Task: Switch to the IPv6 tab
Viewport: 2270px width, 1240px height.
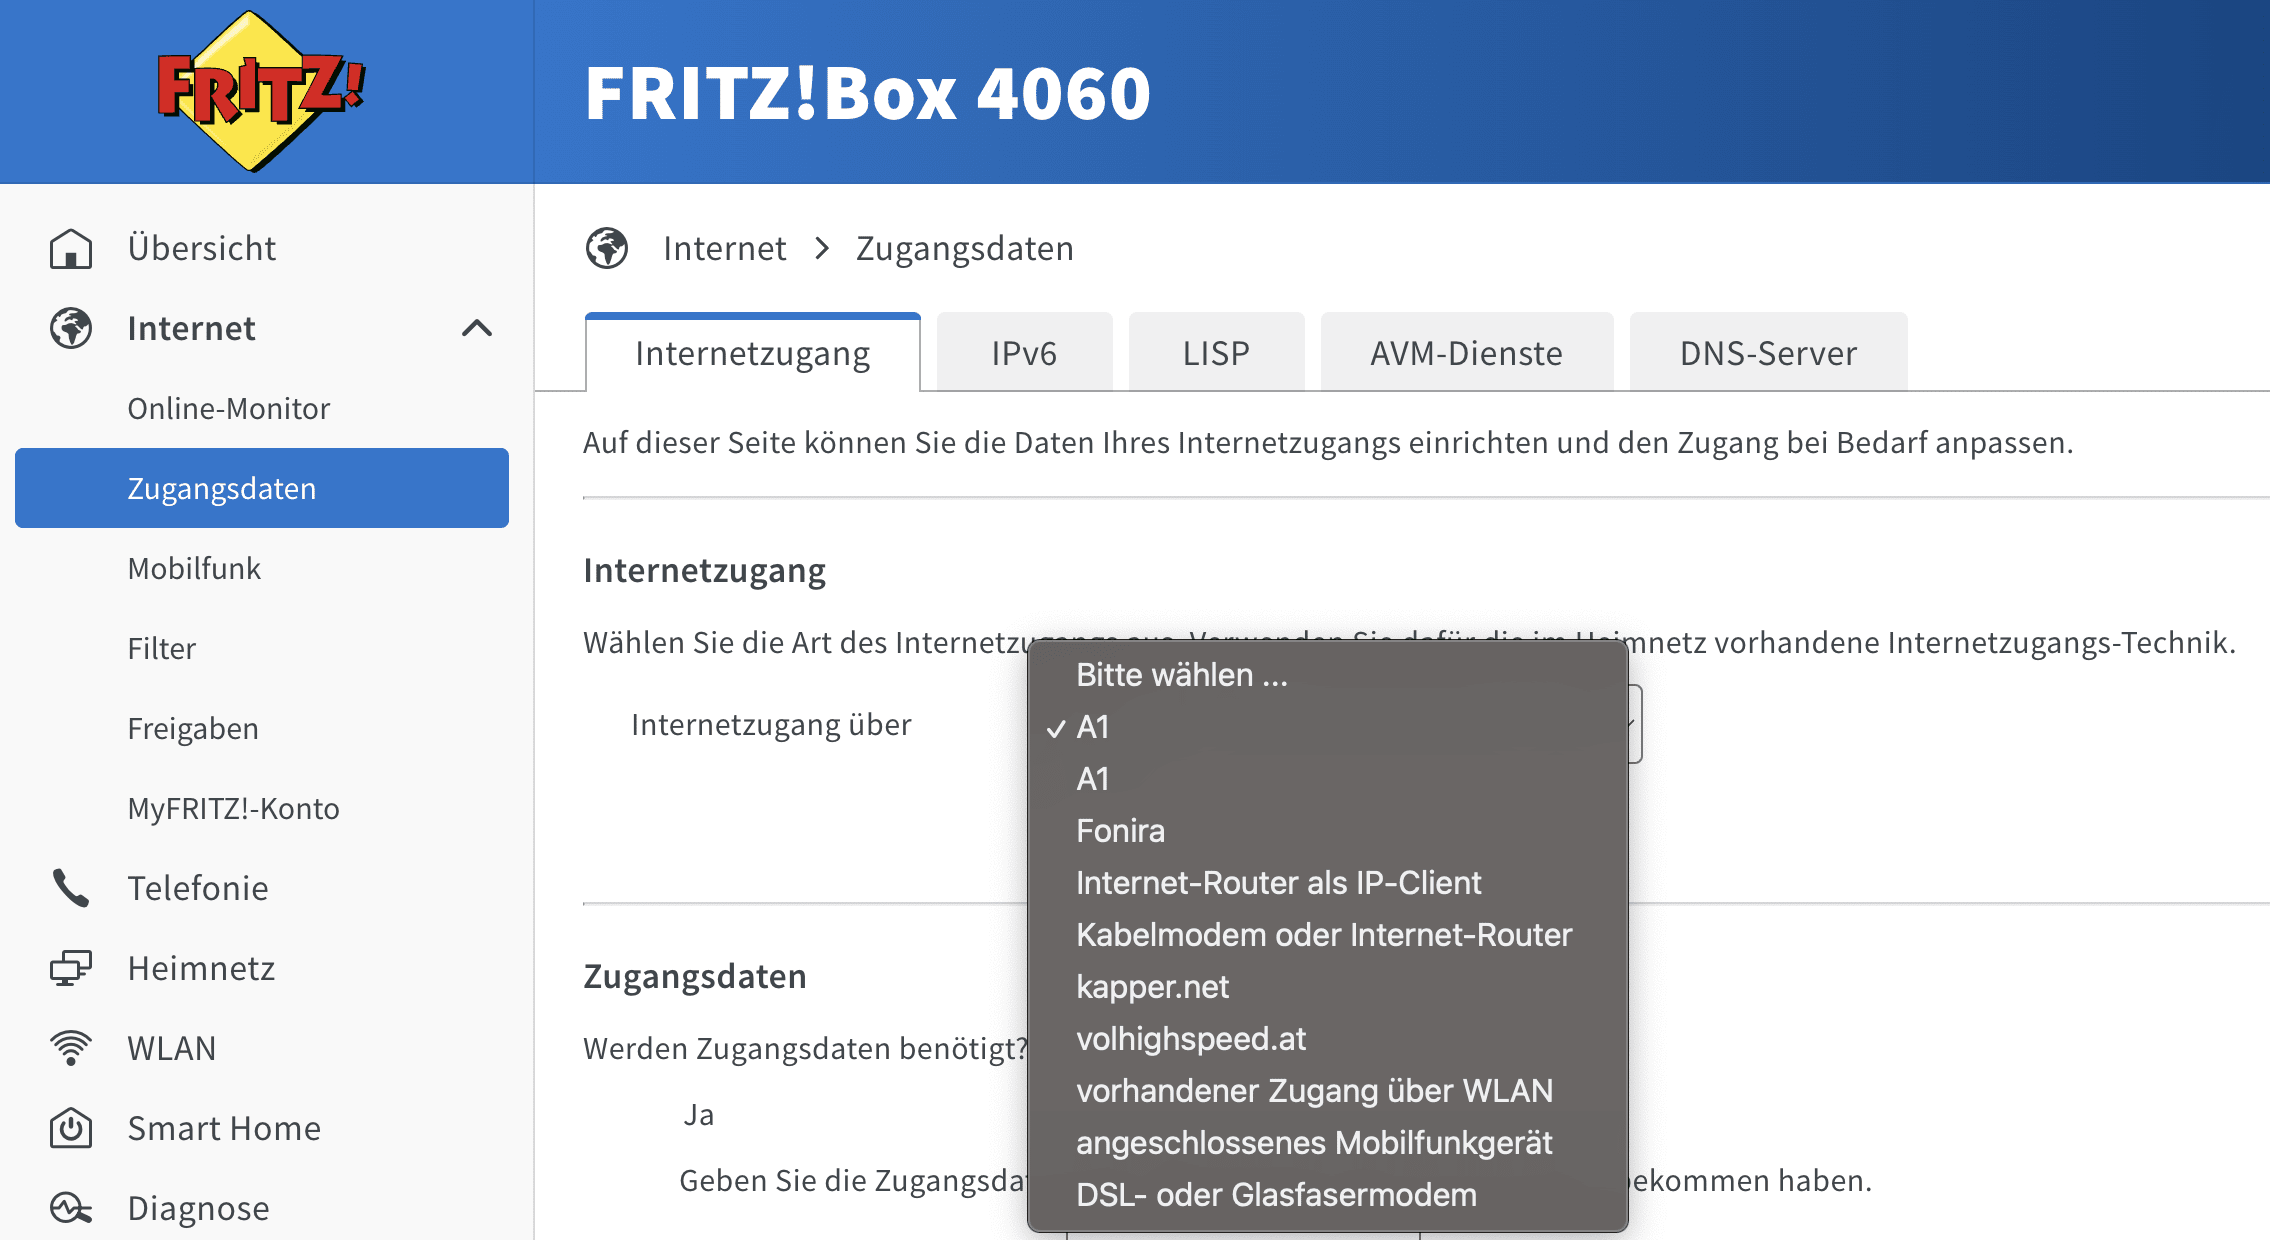Action: [x=1023, y=353]
